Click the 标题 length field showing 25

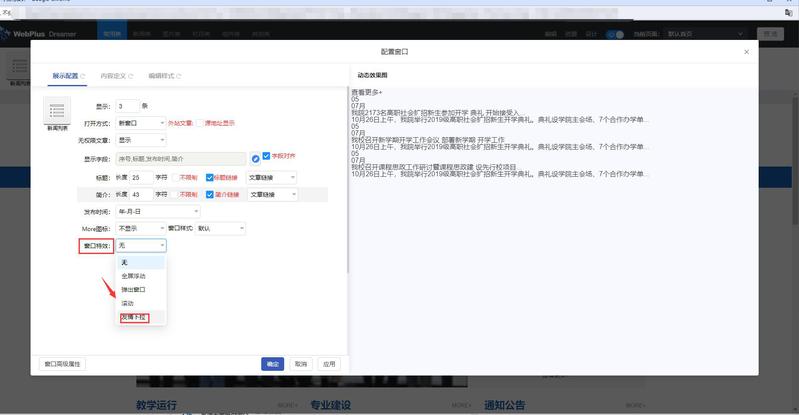tap(141, 177)
